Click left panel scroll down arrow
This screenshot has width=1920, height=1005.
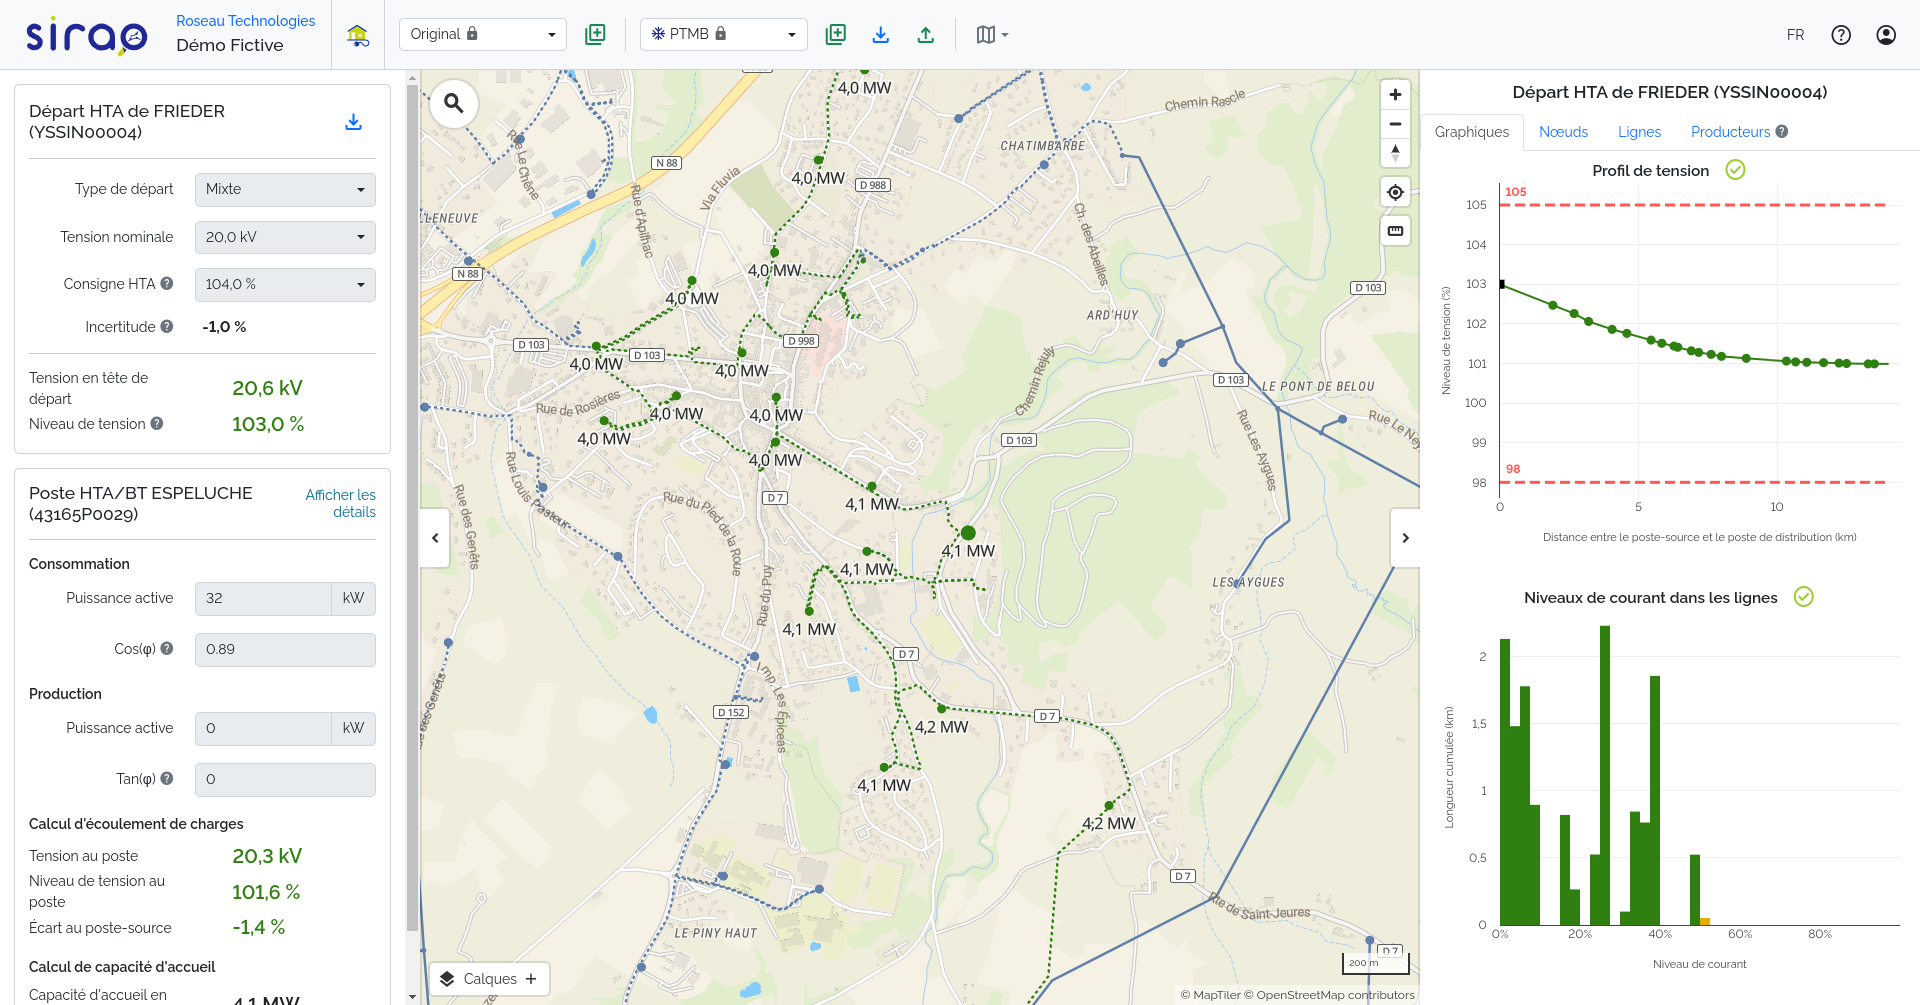412,997
